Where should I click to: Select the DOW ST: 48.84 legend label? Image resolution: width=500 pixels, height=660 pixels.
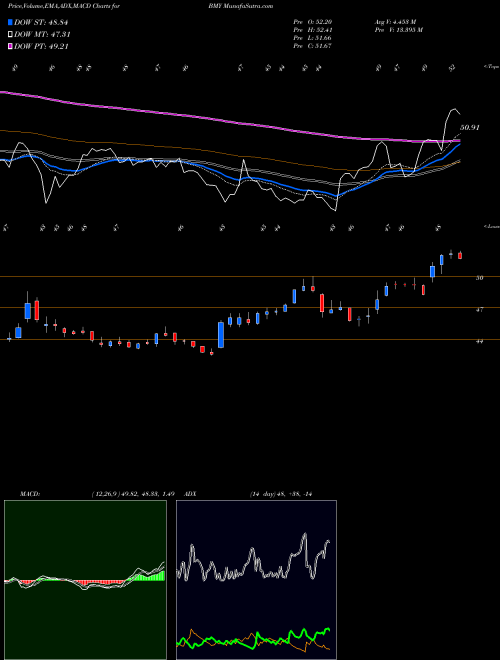point(41,22)
